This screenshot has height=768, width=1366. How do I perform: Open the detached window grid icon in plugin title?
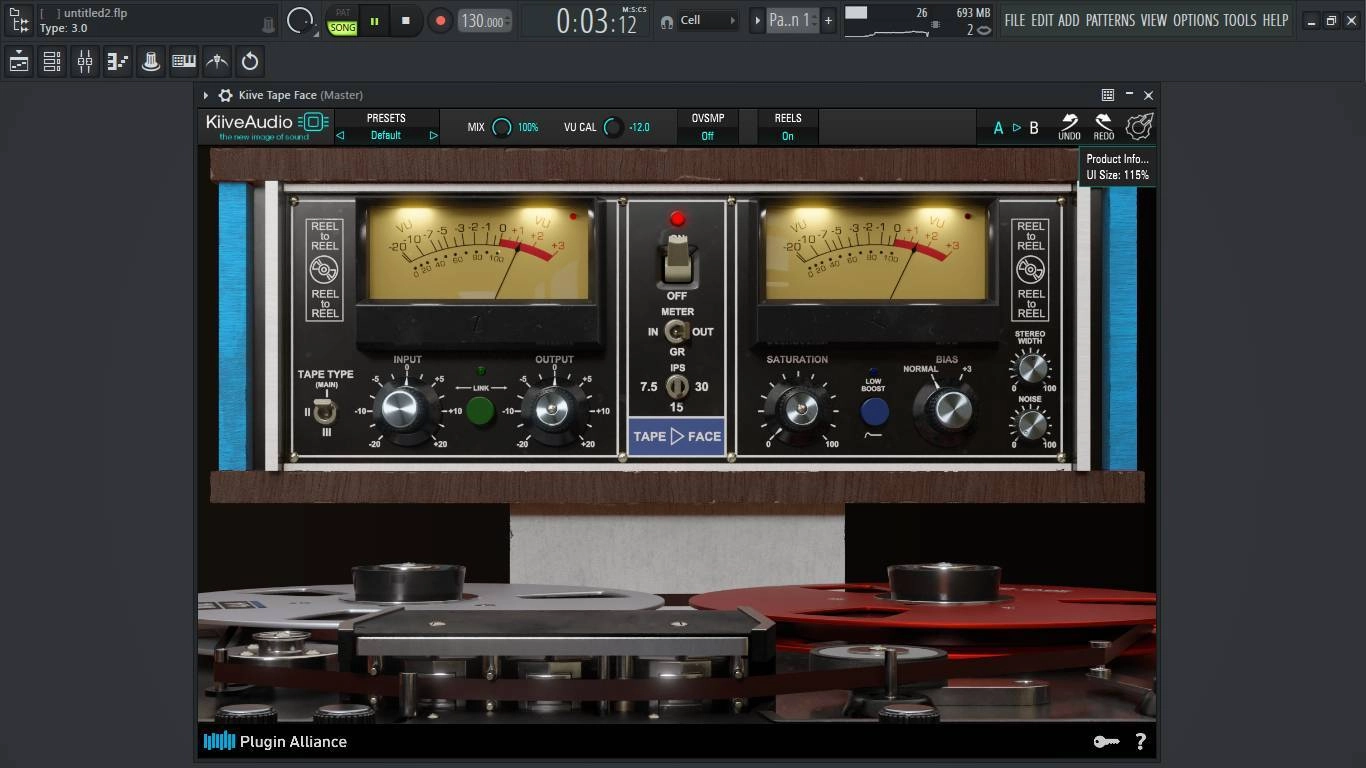(x=1108, y=95)
